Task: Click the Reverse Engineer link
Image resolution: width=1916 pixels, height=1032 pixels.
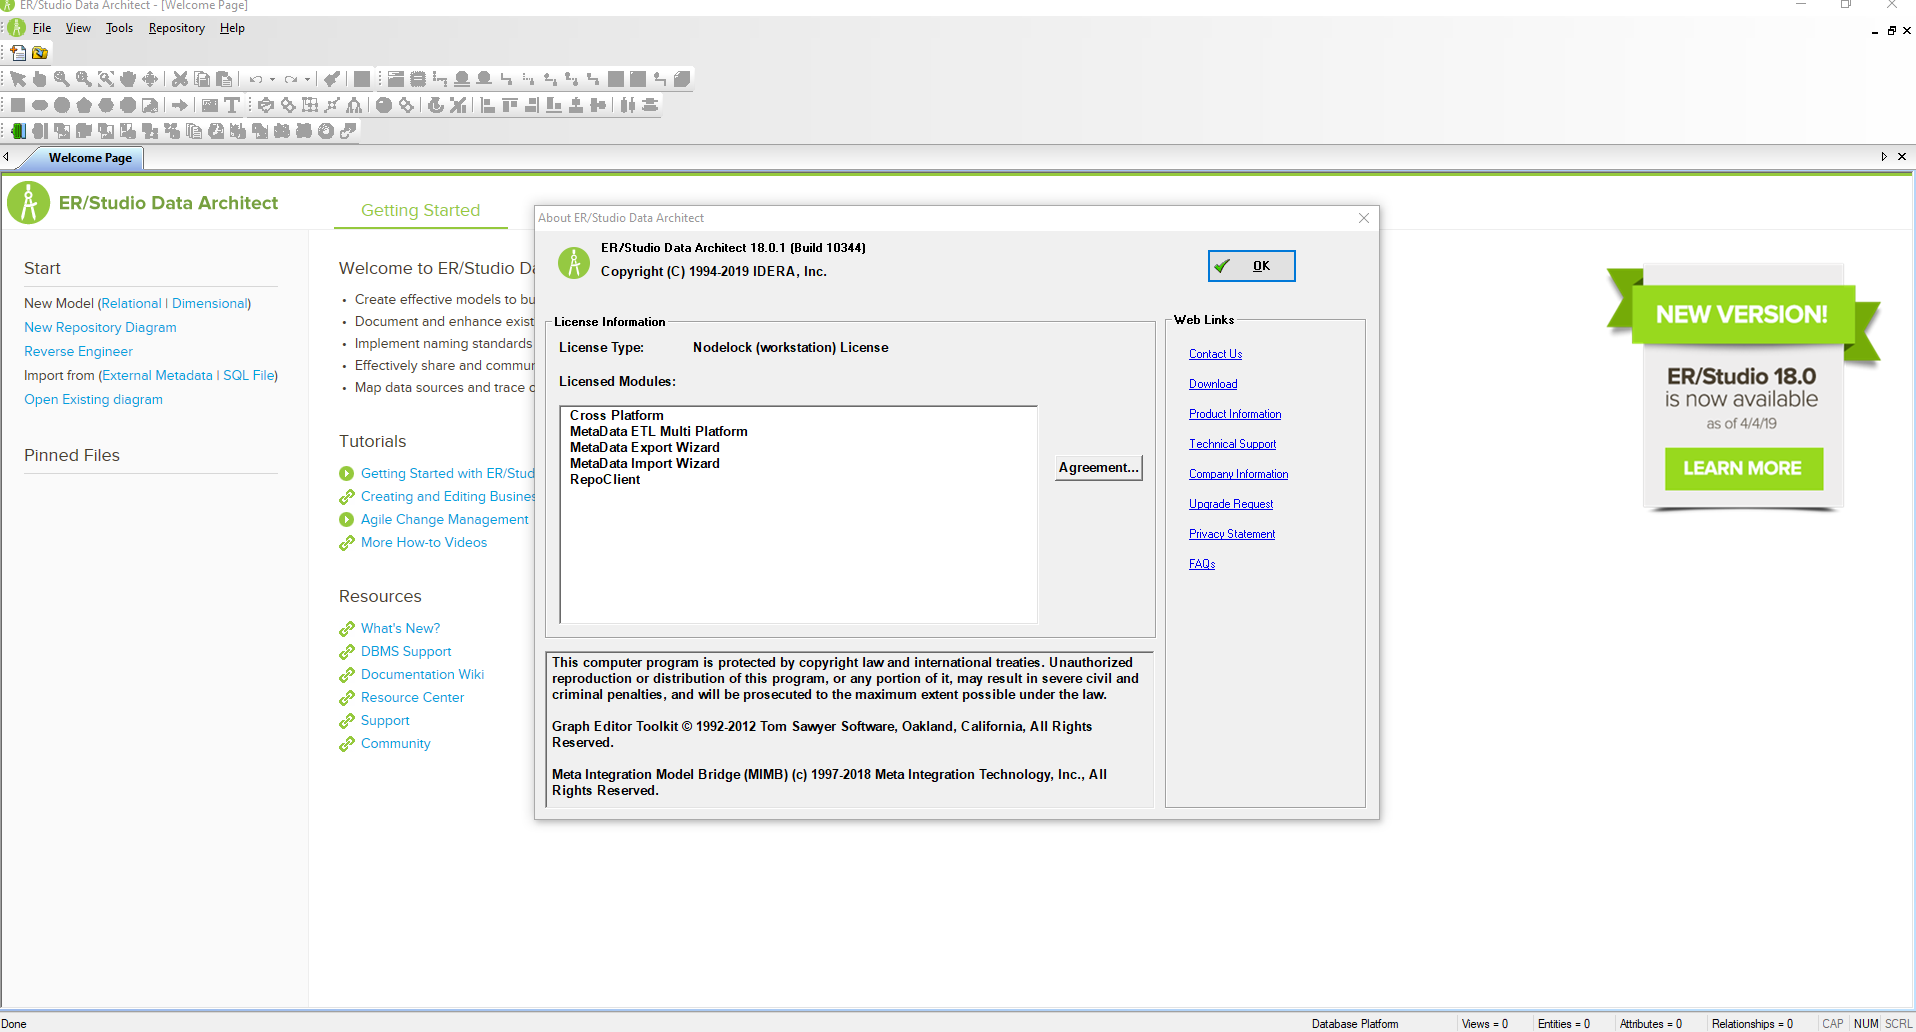Action: click(x=78, y=351)
